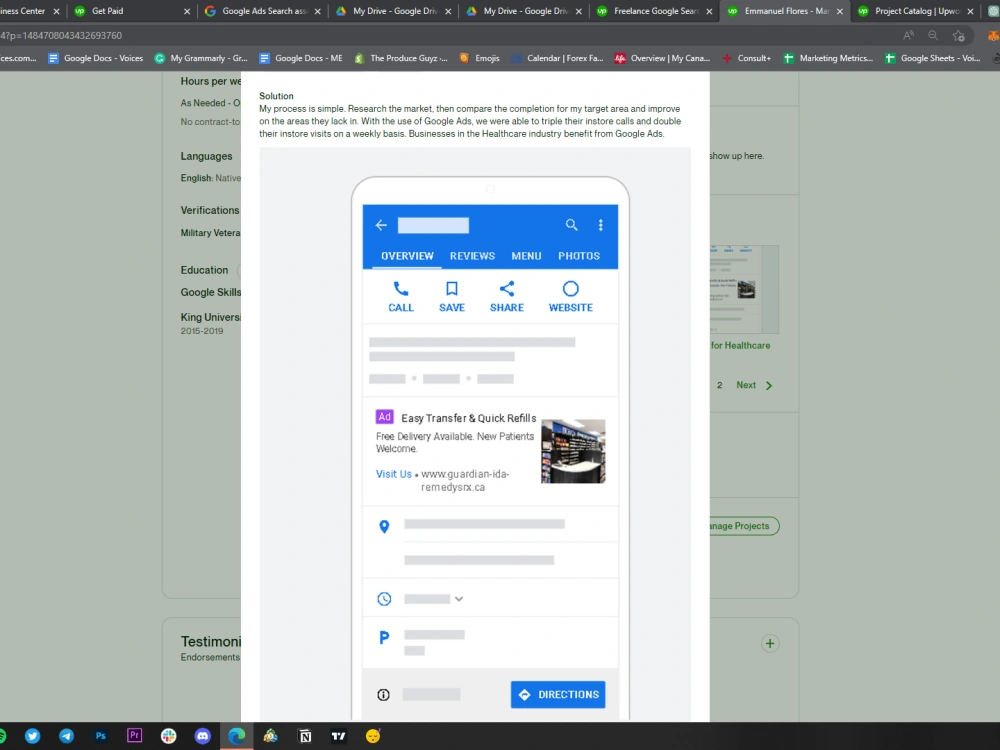This screenshot has height=750, width=1000.
Task: Click the browser address bar URL
Action: (61, 36)
